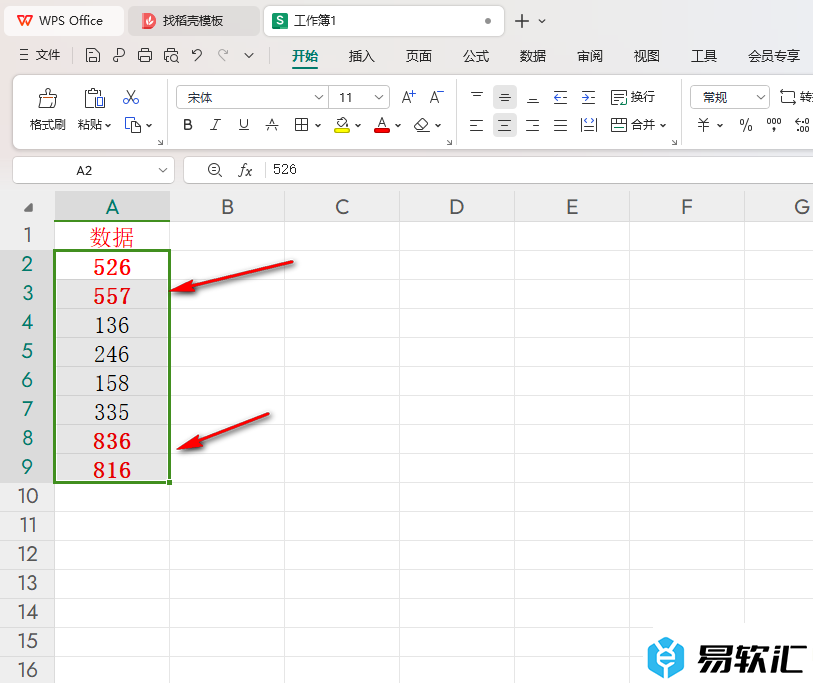This screenshot has height=683, width=813.
Task: Click the select-all corner triangle
Action: [x=28, y=207]
